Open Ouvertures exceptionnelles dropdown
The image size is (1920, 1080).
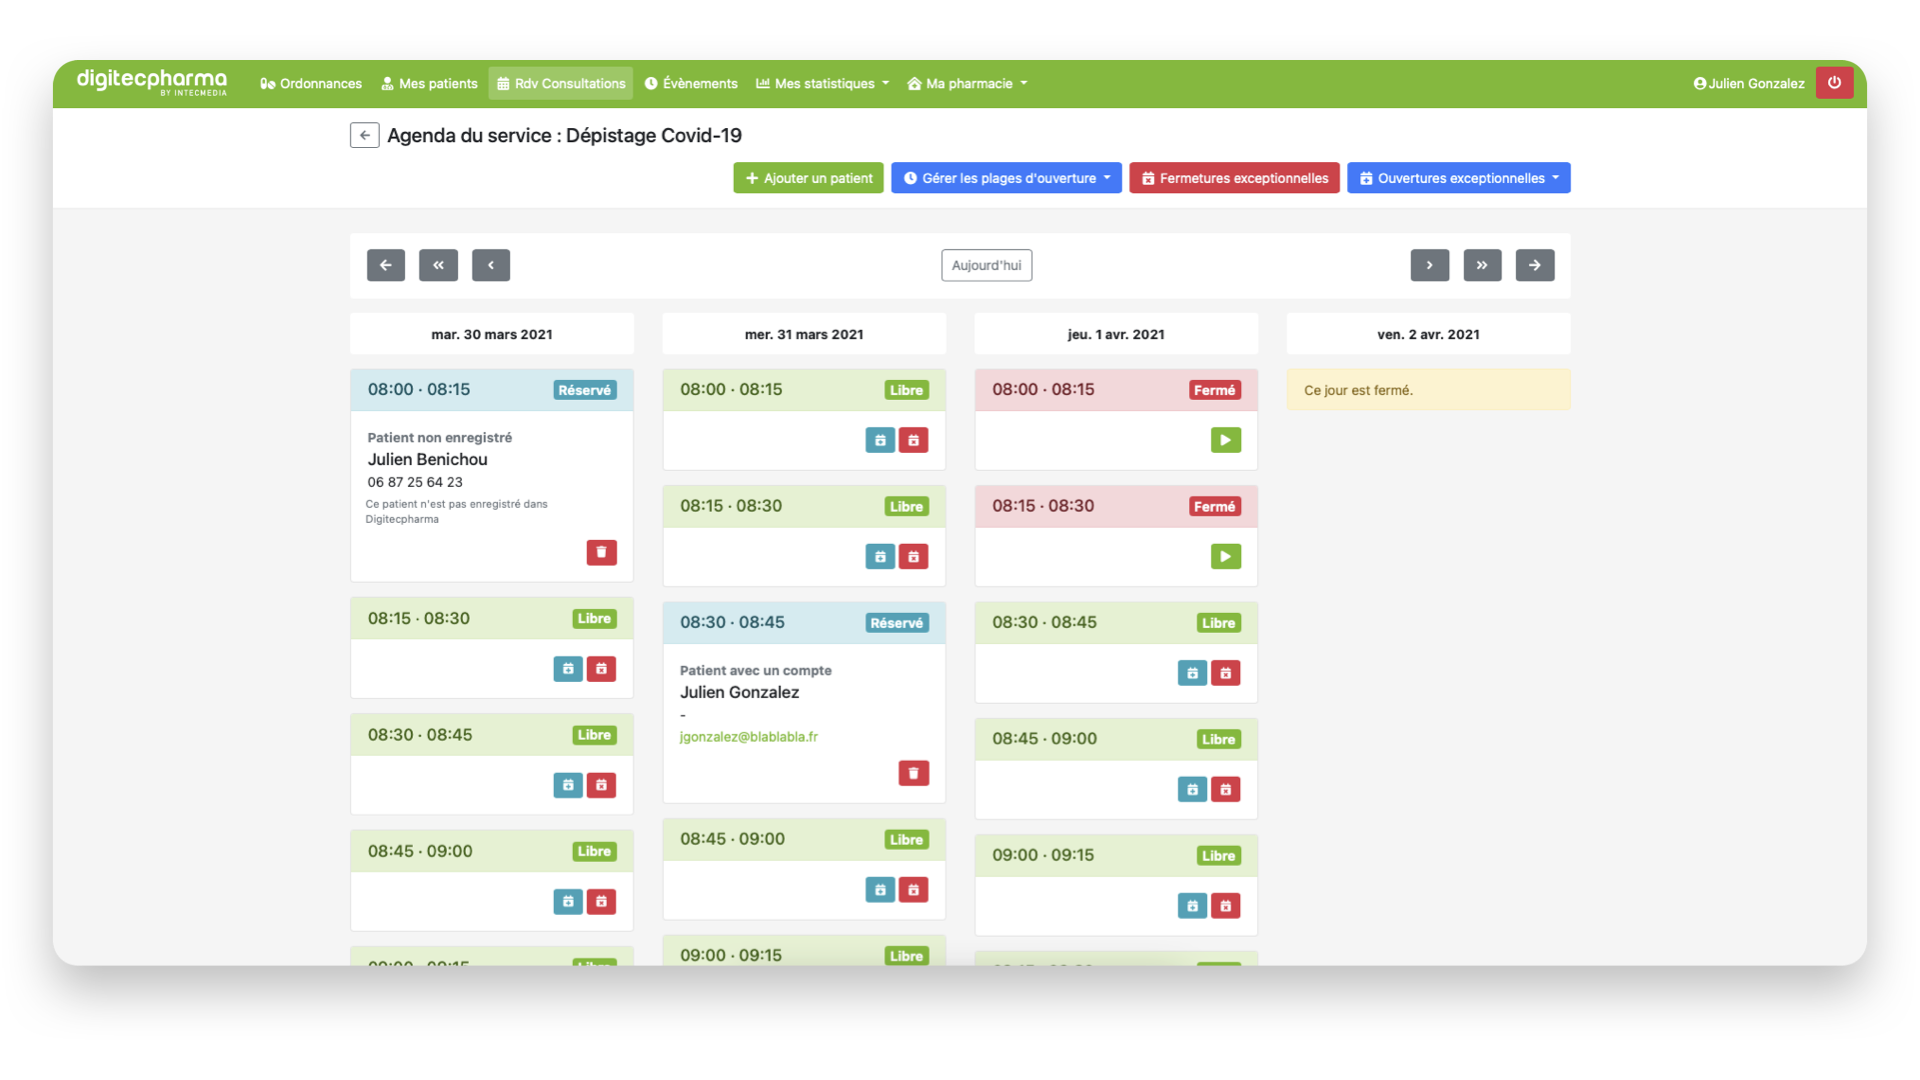(1458, 178)
